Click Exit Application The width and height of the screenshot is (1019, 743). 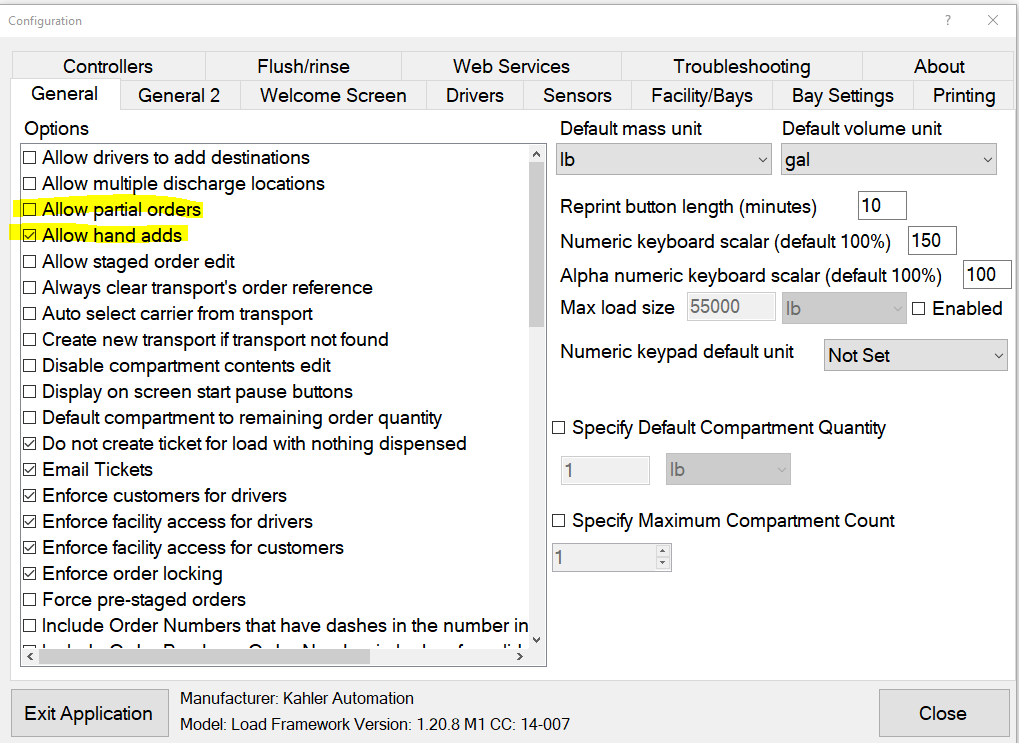coord(89,713)
